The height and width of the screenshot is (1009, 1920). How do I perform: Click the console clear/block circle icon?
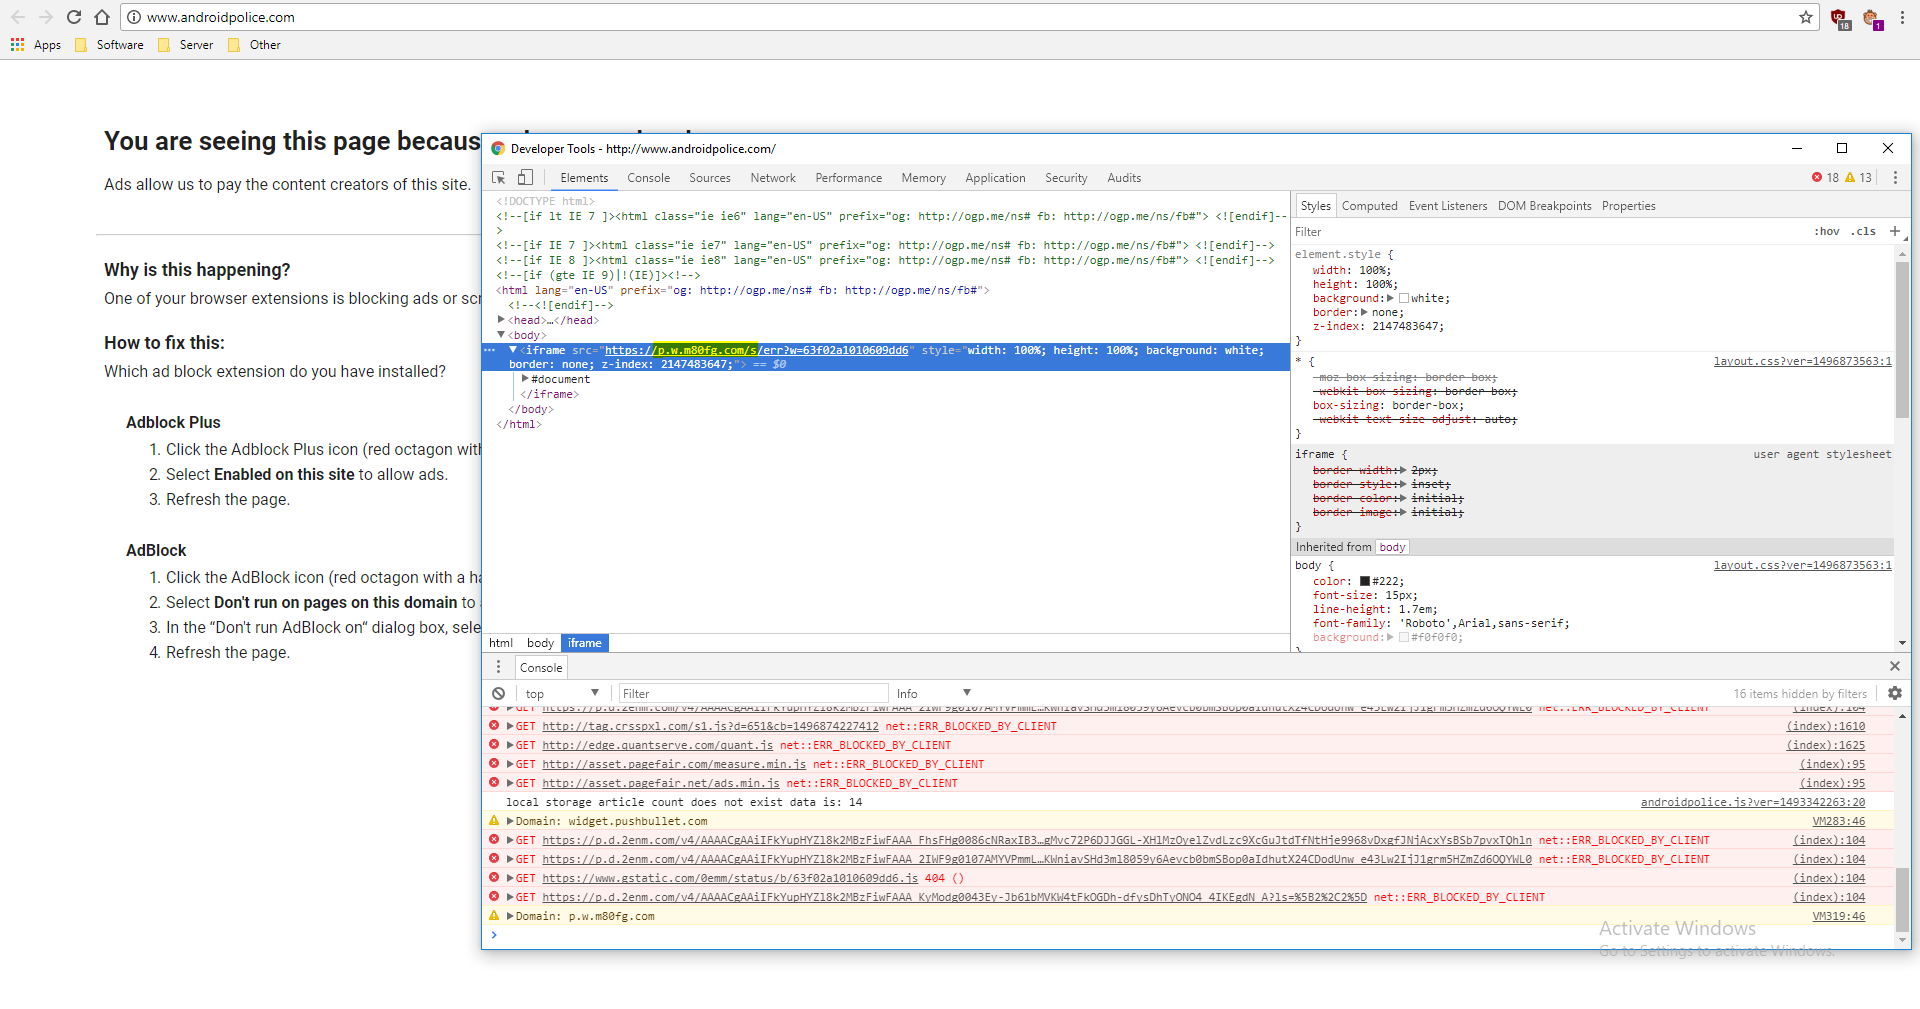(x=498, y=693)
